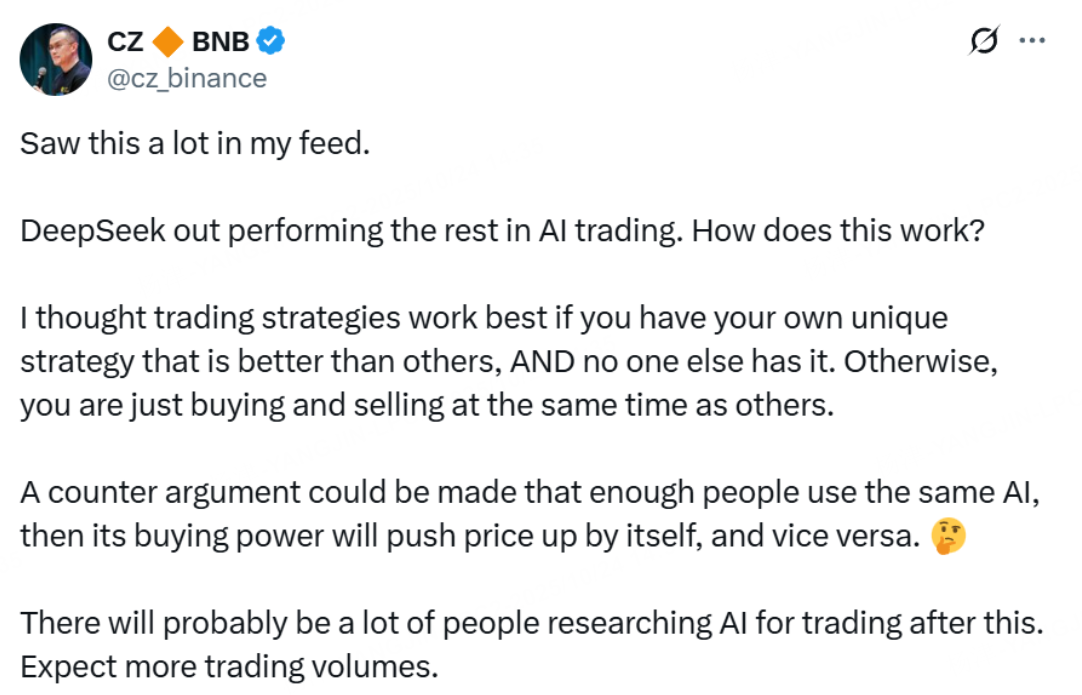This screenshot has height=695, width=1082.
Task: Click the capitalized word "AND"
Action: (543, 362)
